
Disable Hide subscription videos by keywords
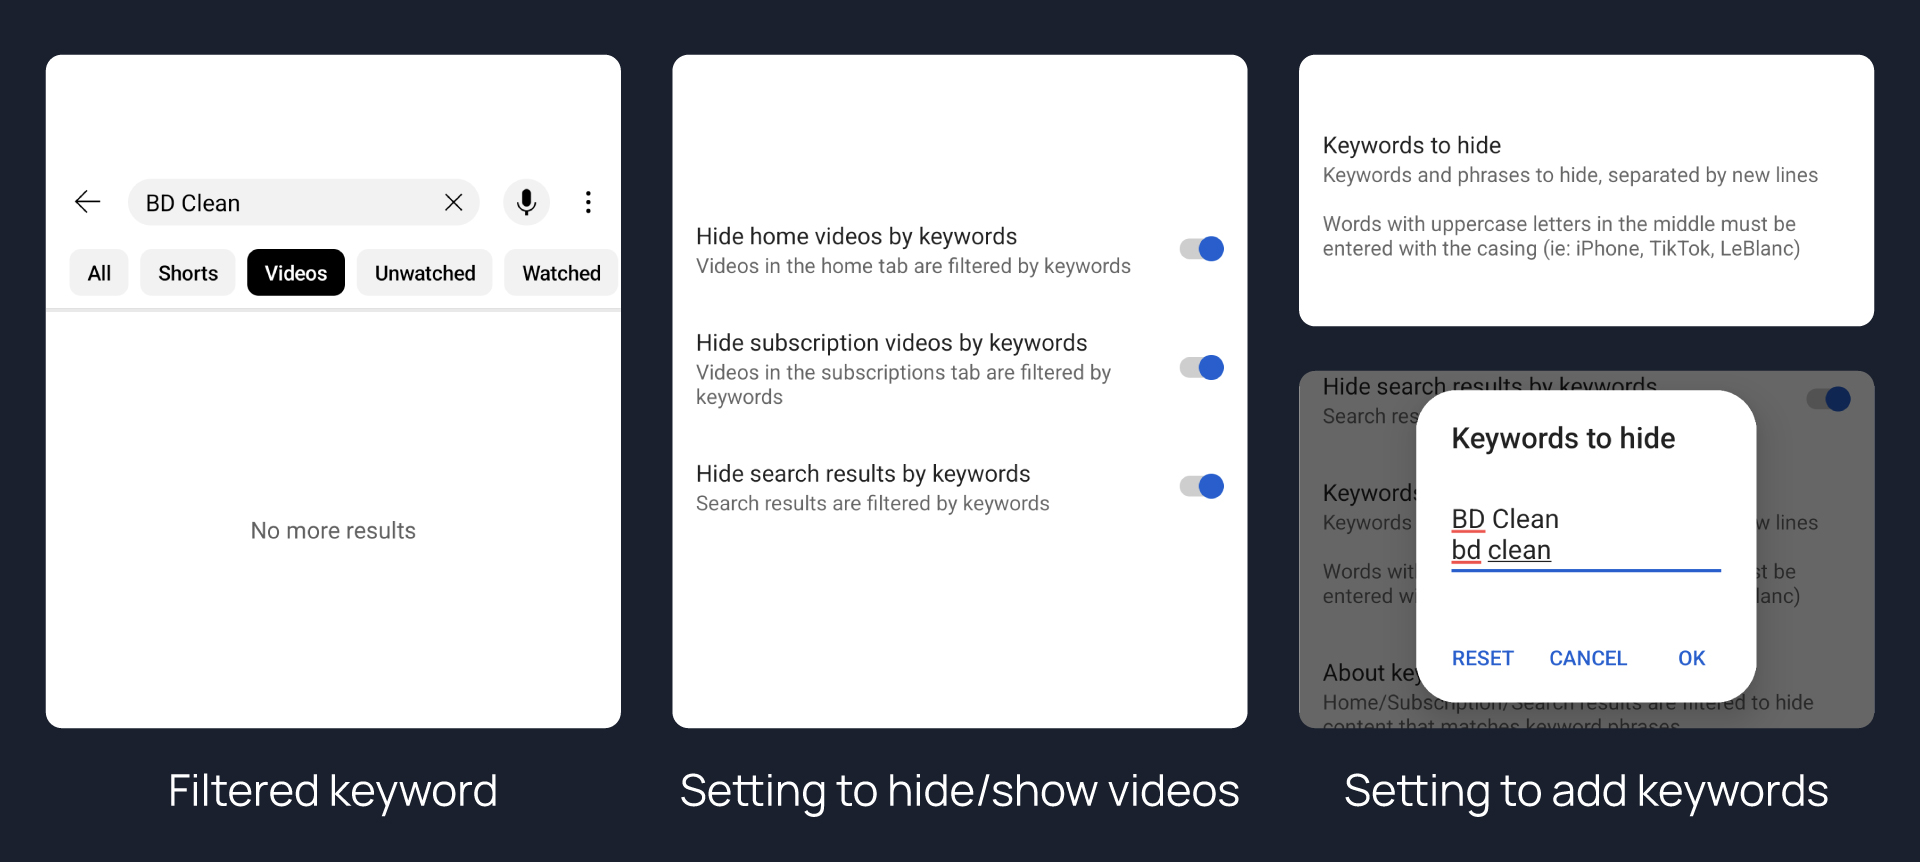click(x=1202, y=368)
